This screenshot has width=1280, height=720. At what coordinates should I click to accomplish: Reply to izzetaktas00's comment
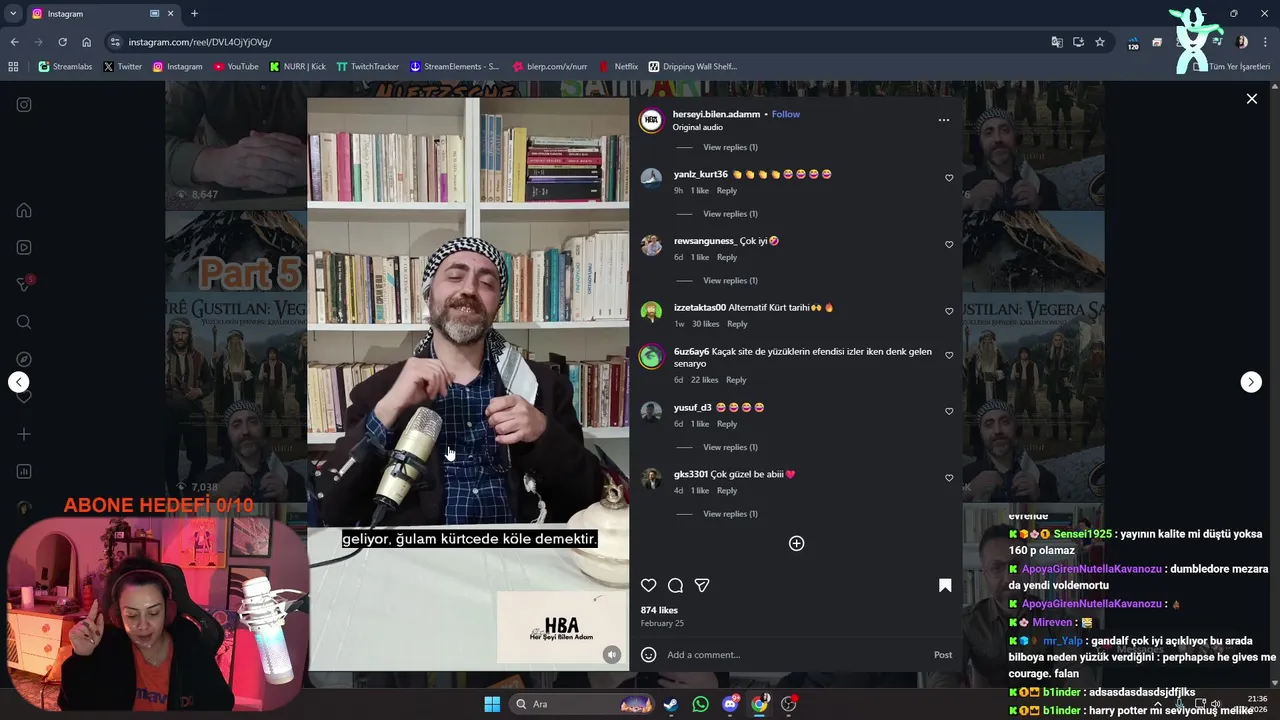coord(737,324)
